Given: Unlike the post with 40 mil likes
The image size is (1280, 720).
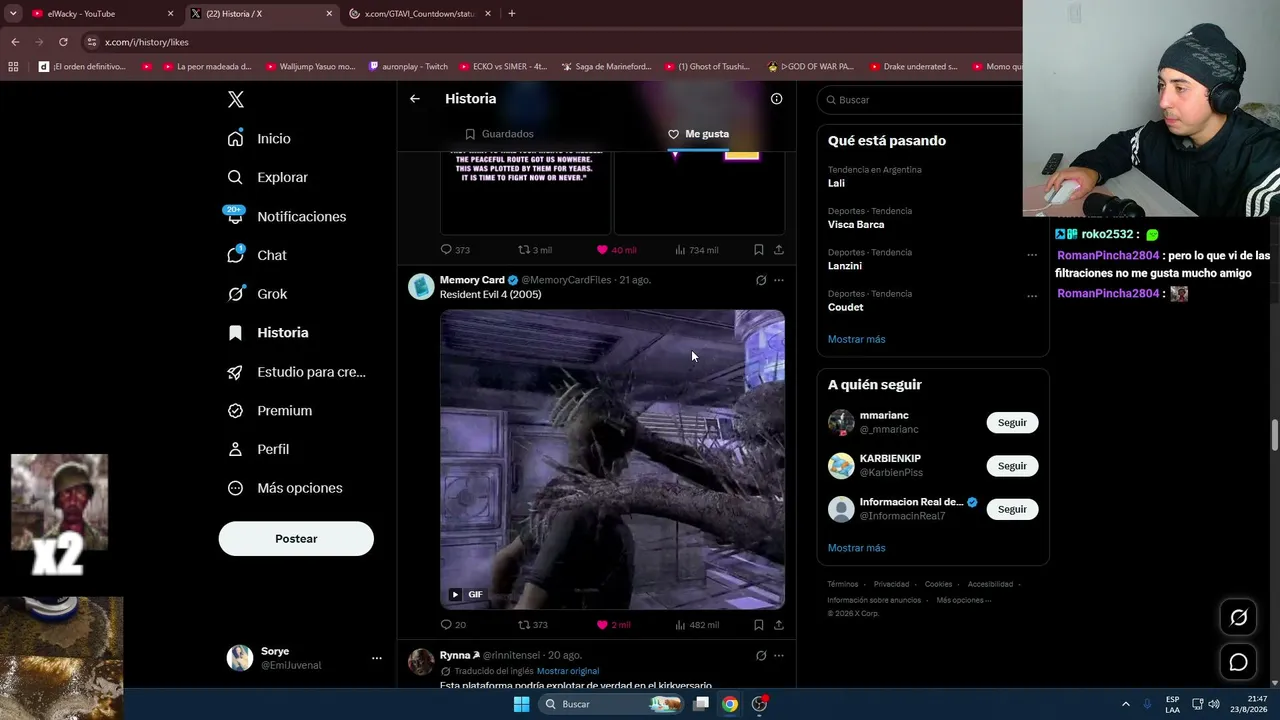Looking at the screenshot, I should pyautogui.click(x=616, y=250).
